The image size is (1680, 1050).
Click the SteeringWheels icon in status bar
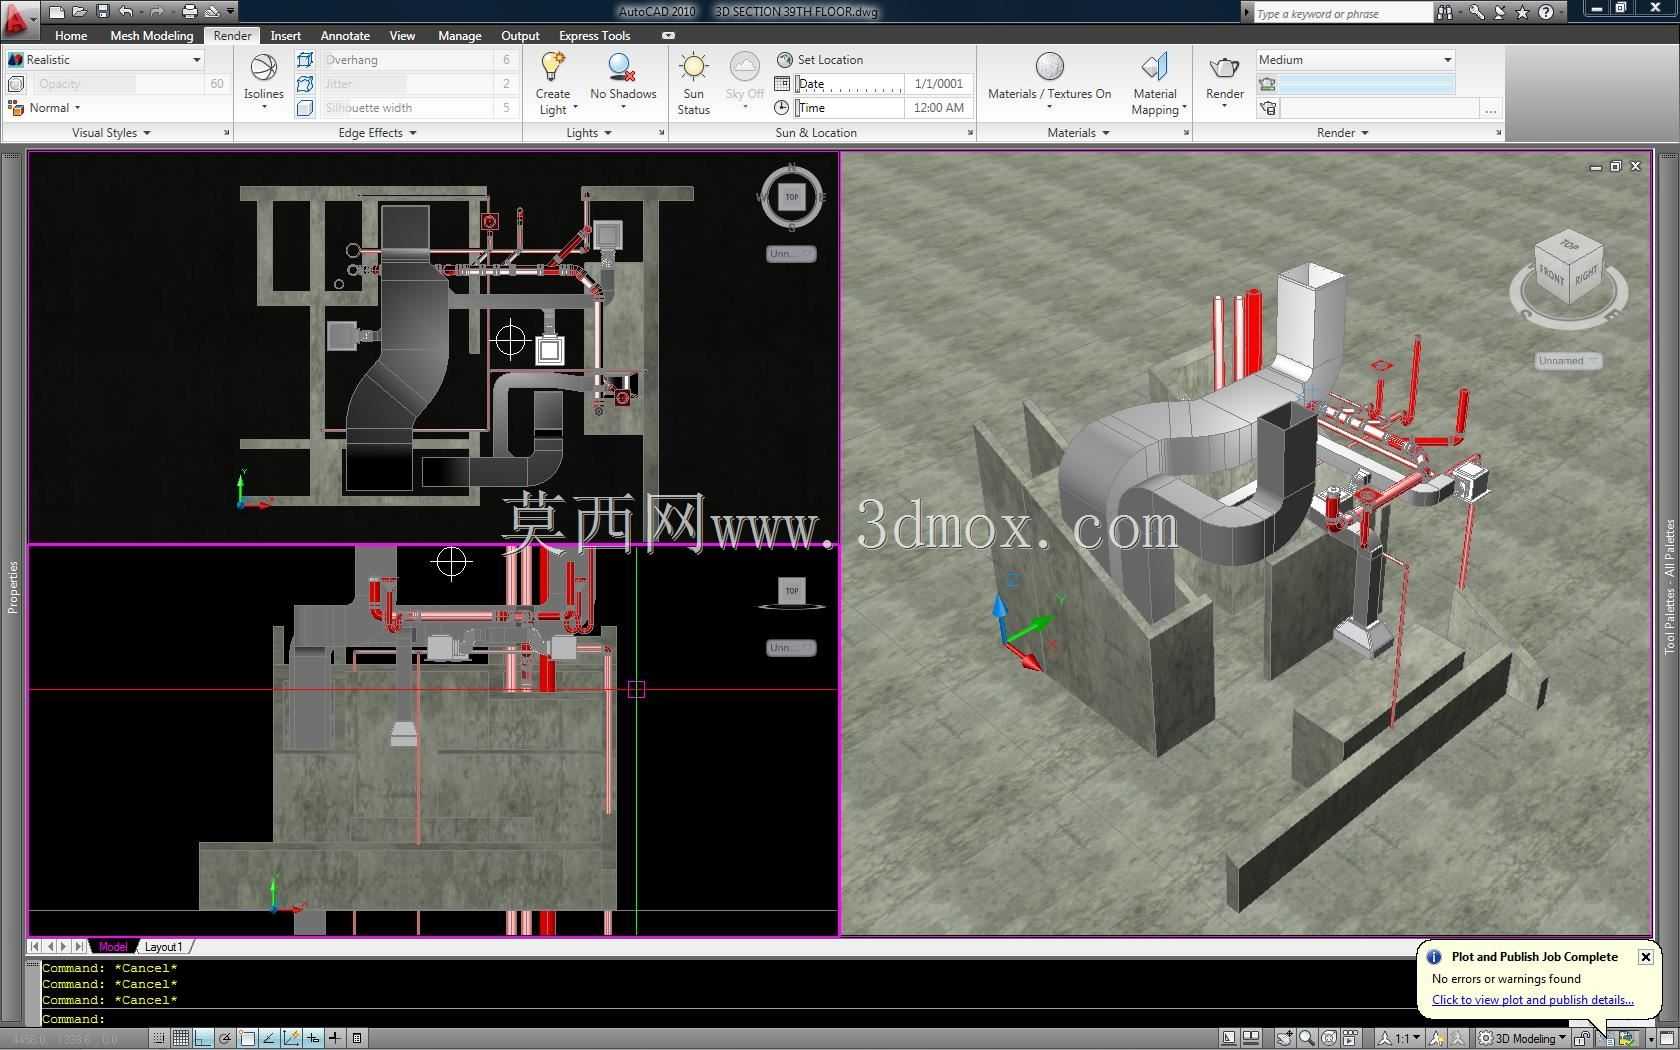coord(1329,1038)
